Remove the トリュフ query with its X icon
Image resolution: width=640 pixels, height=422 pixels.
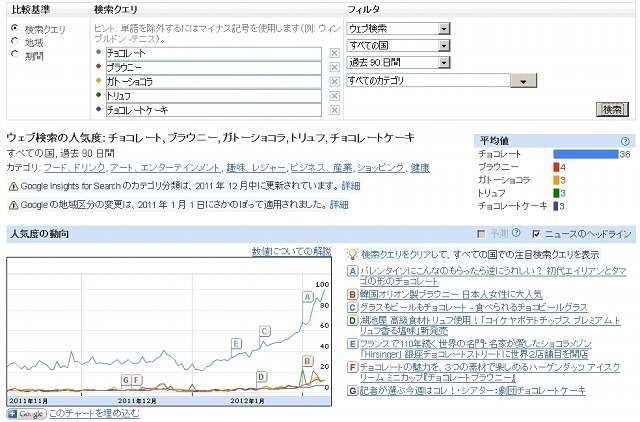pos(334,96)
